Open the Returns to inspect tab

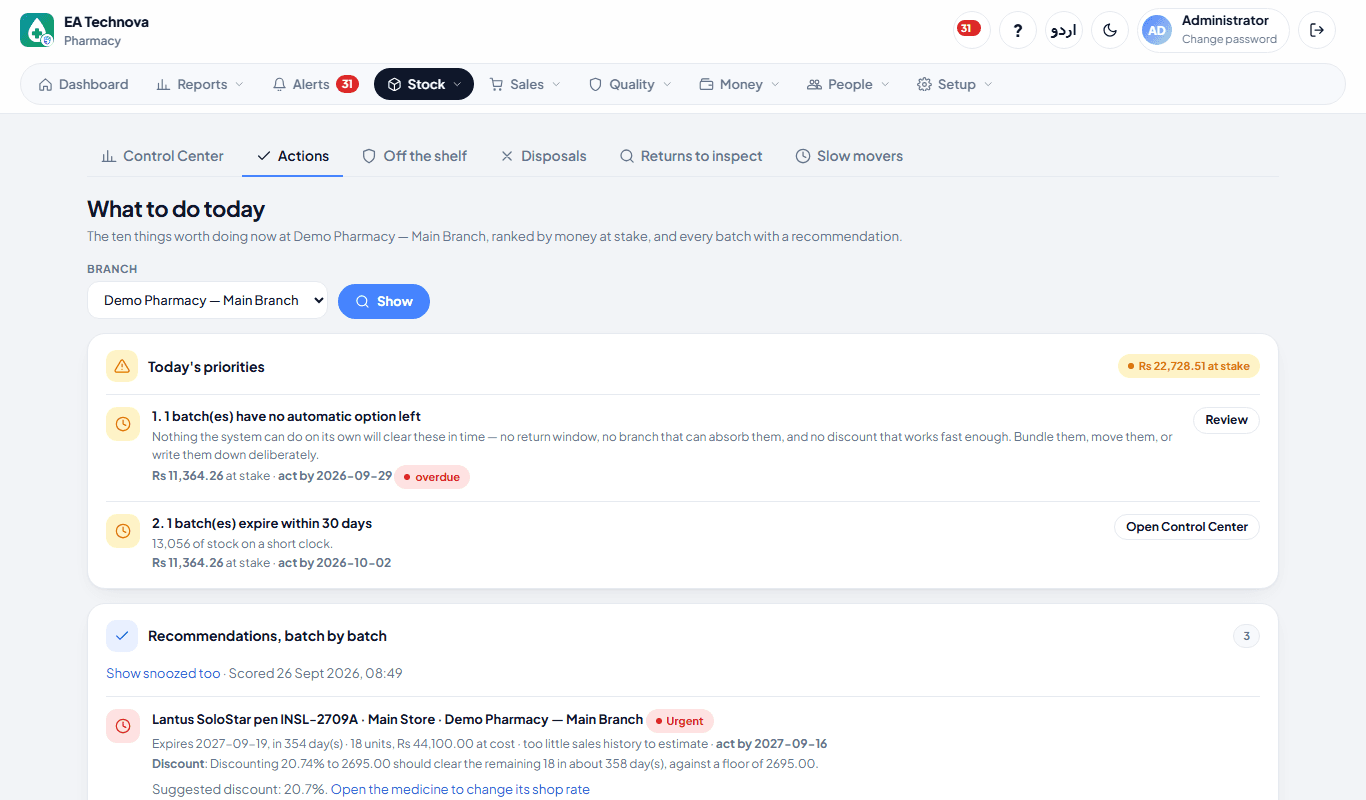tap(691, 156)
